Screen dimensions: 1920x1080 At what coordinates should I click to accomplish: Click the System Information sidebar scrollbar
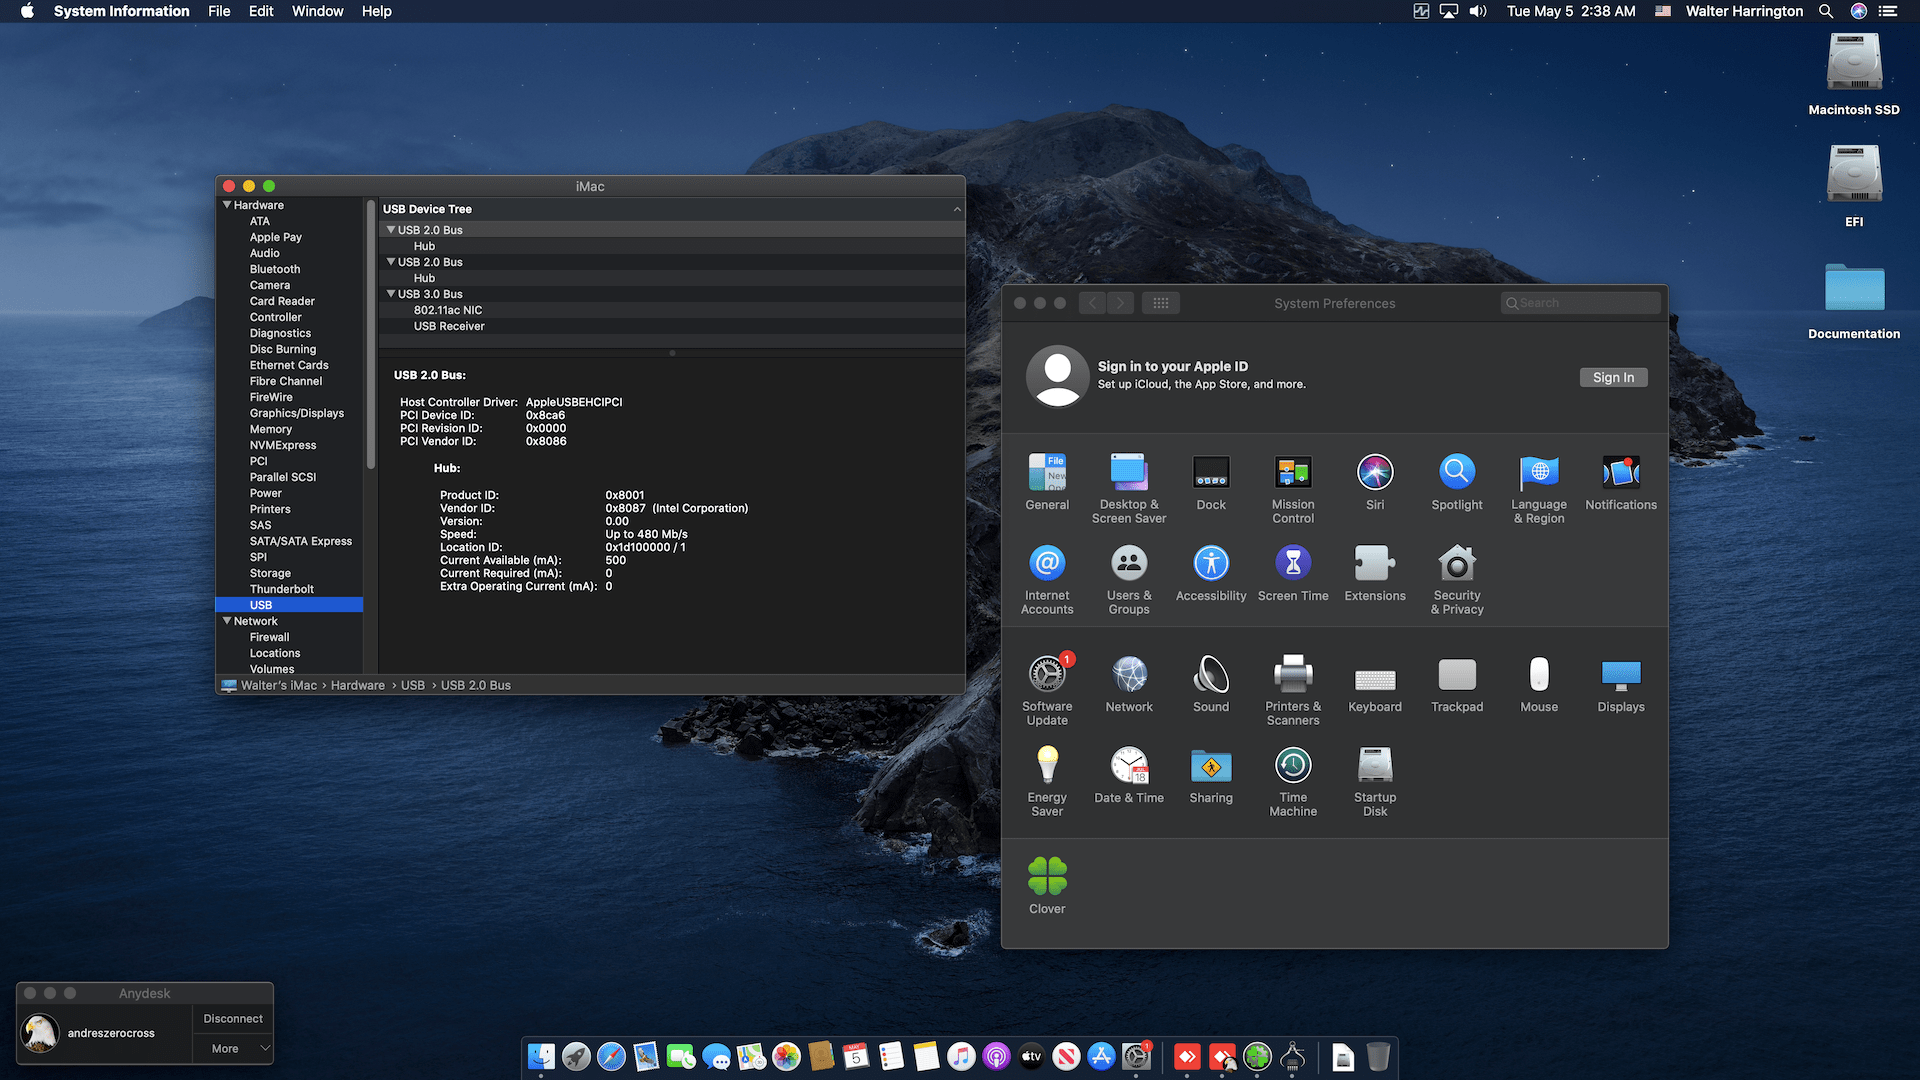click(371, 335)
